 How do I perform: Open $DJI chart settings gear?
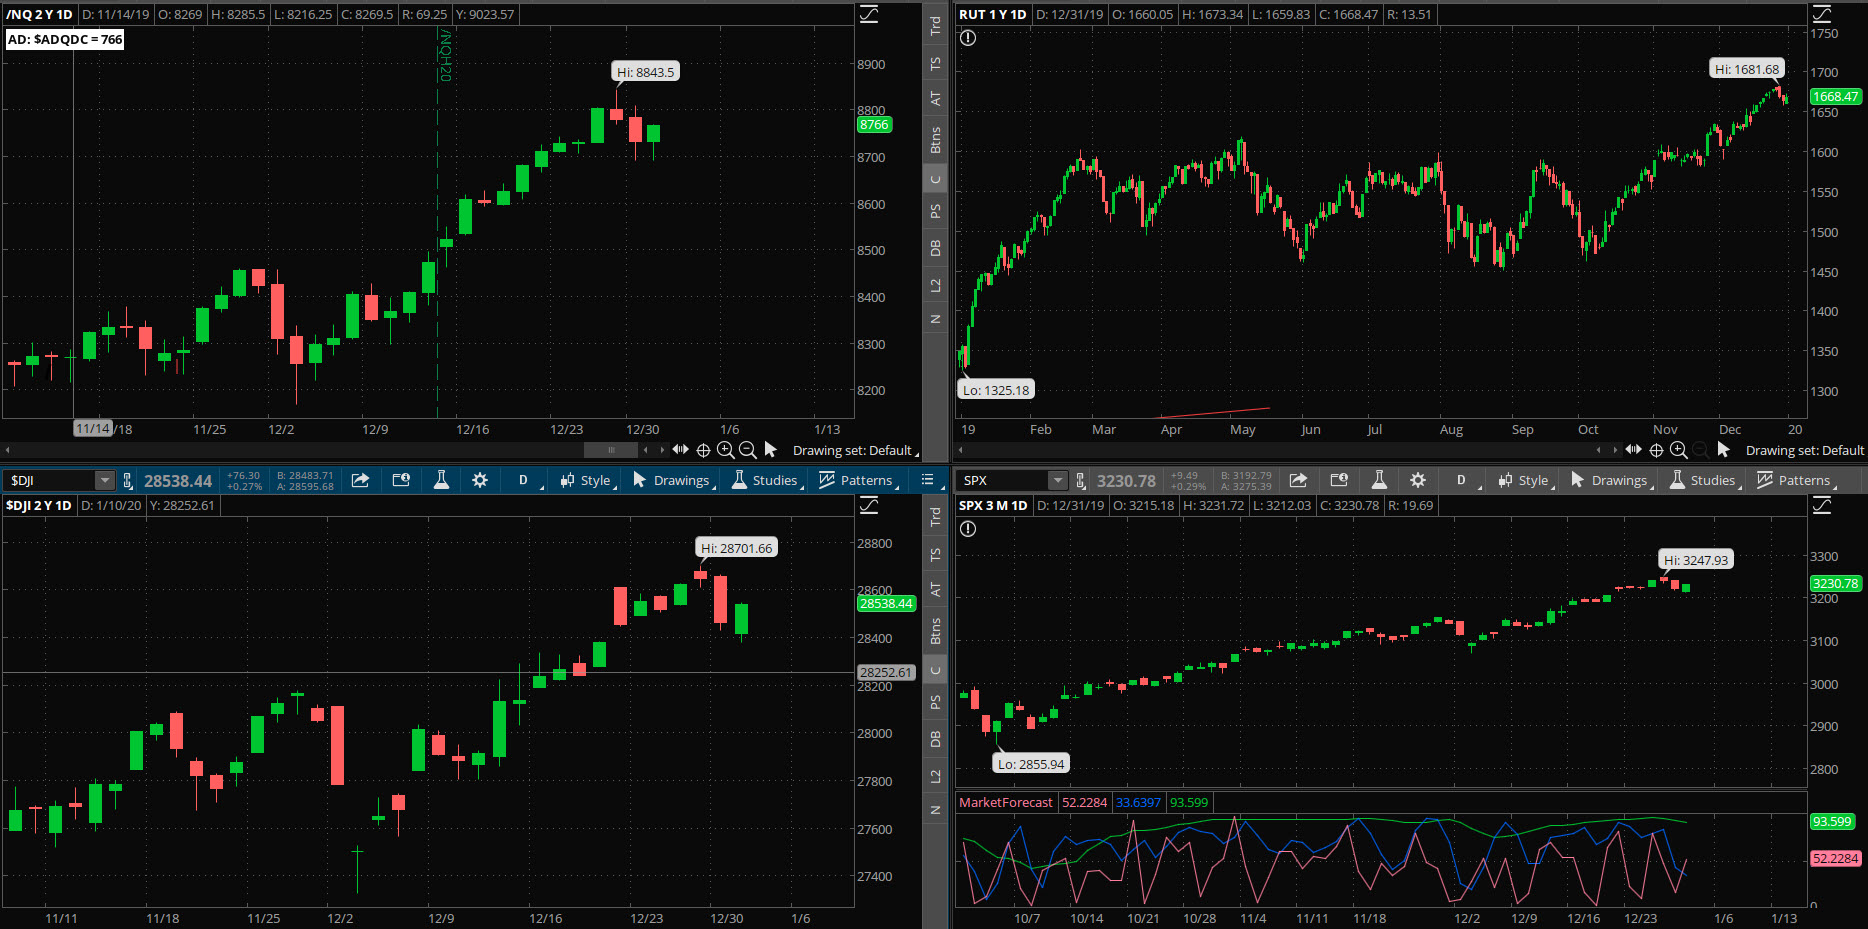click(x=480, y=480)
